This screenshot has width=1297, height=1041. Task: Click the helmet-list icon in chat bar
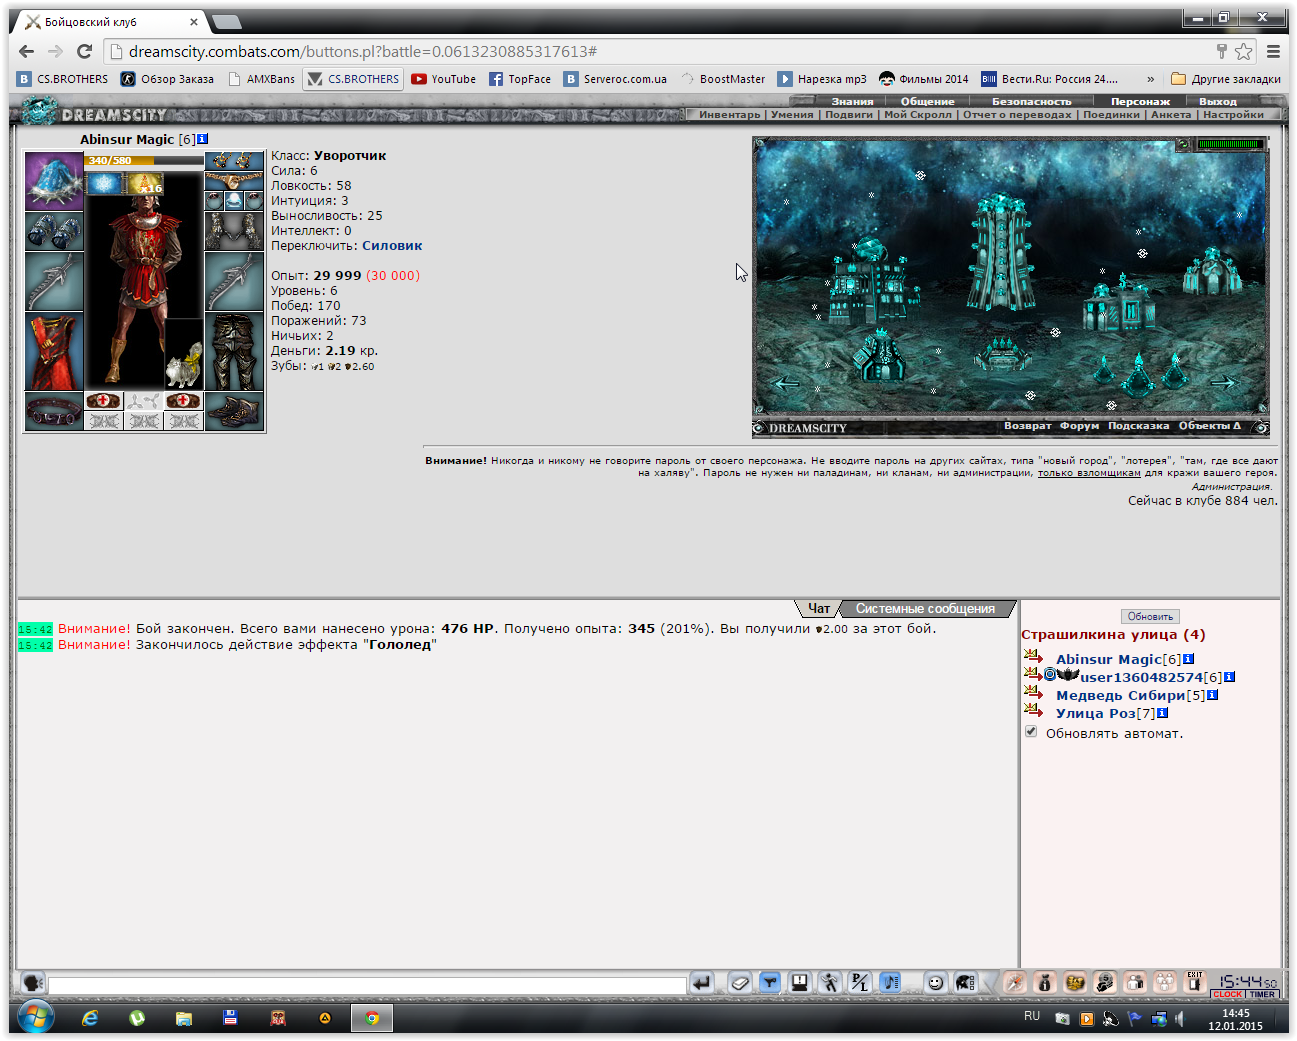[x=965, y=983]
